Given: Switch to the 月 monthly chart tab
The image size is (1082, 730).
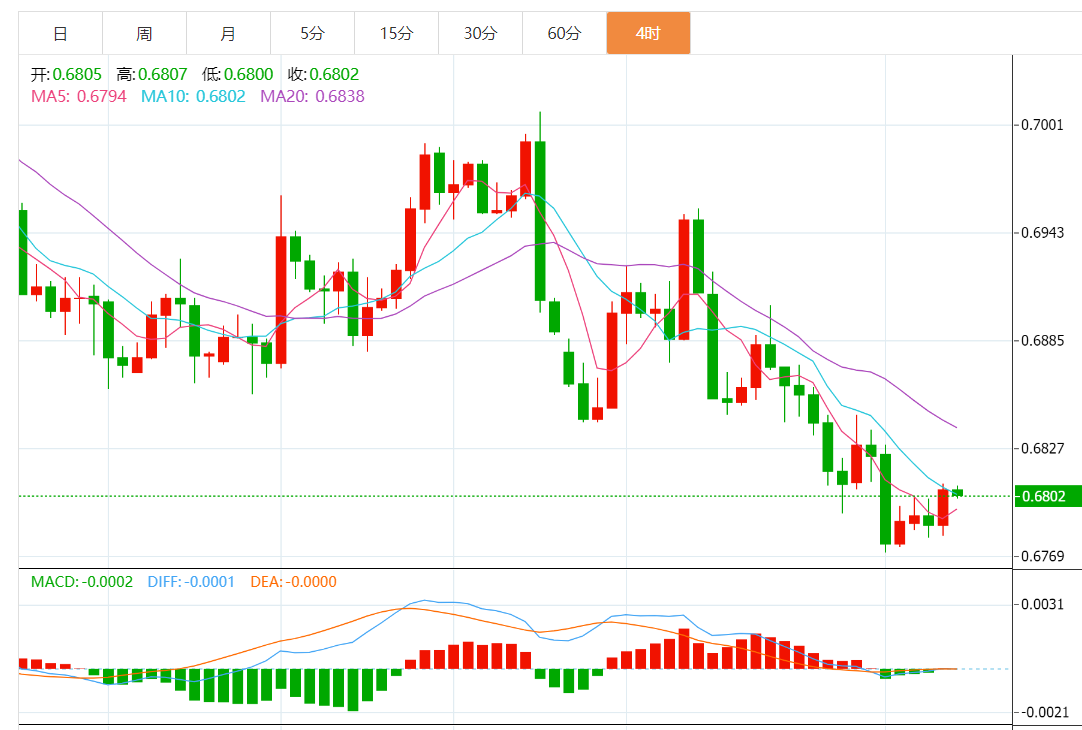Looking at the screenshot, I should click(x=228, y=33).
